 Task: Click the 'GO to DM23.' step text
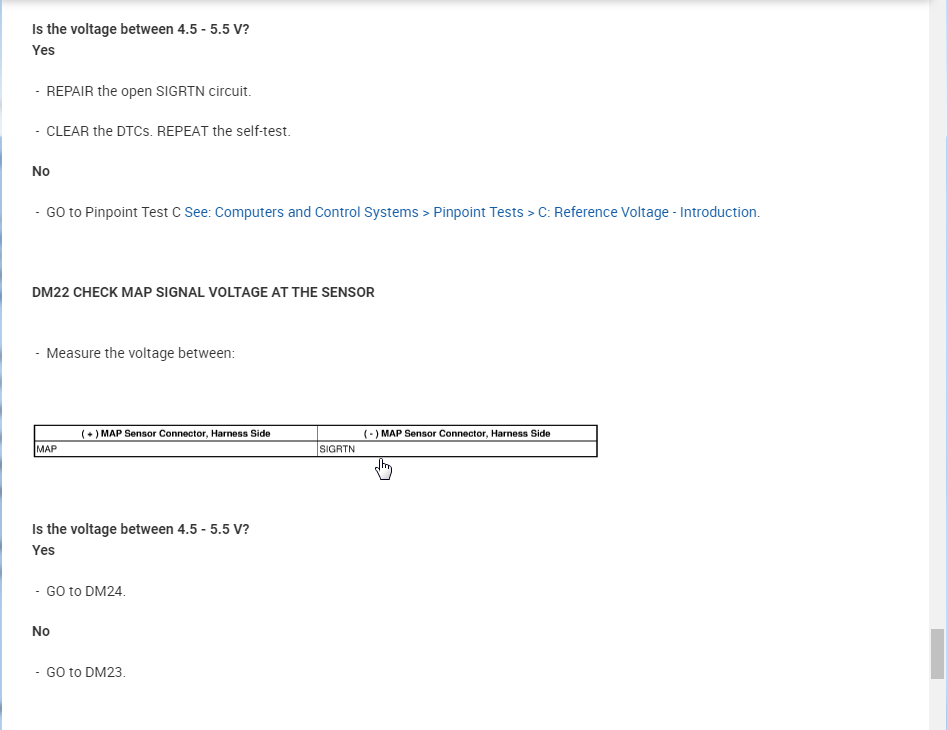[86, 672]
